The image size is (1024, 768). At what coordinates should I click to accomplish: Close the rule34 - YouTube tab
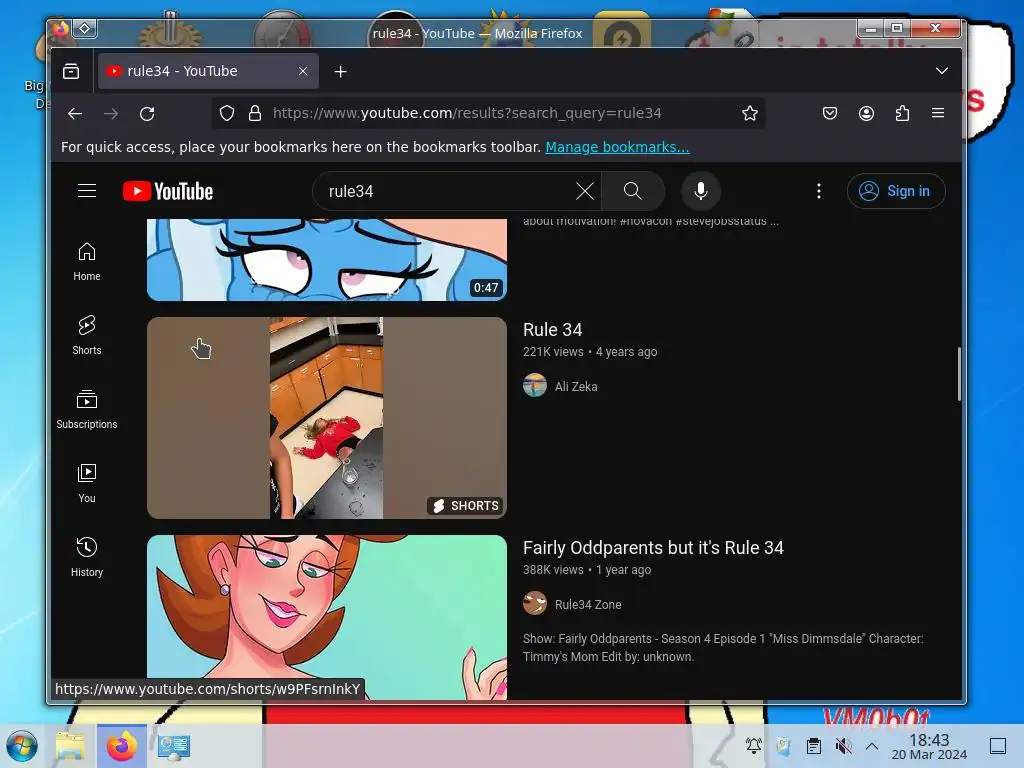(x=303, y=71)
